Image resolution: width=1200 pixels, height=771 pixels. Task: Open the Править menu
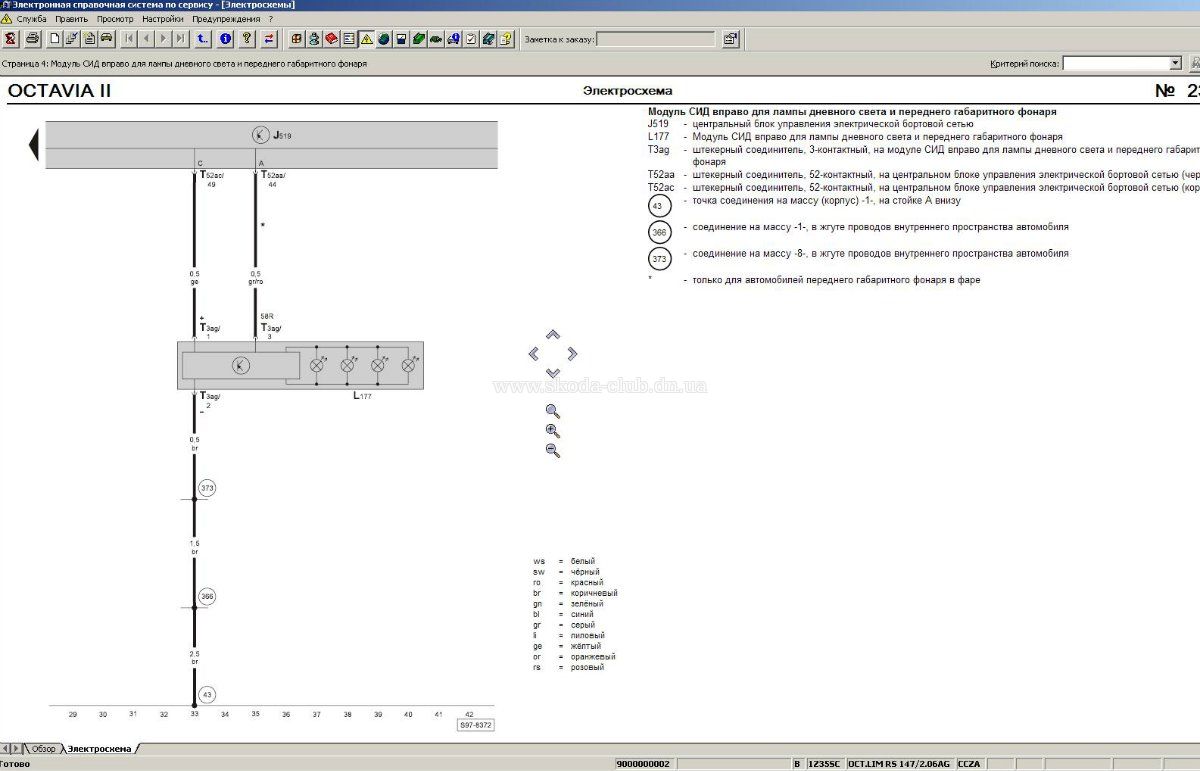click(72, 19)
